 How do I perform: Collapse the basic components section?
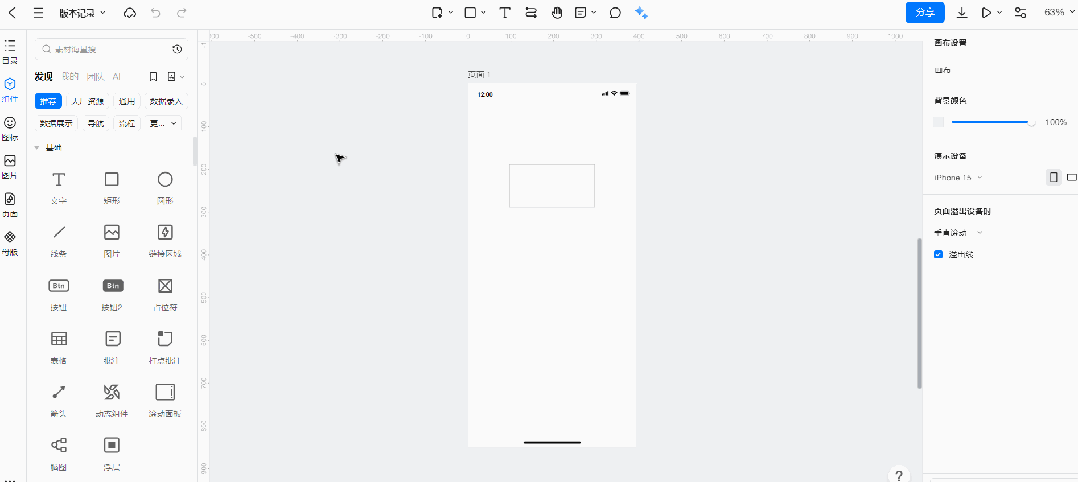(x=37, y=148)
